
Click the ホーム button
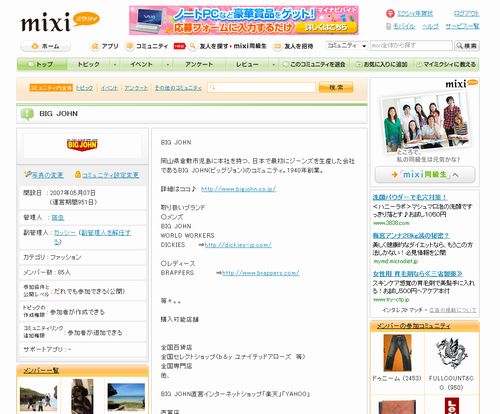pyautogui.click(x=46, y=46)
